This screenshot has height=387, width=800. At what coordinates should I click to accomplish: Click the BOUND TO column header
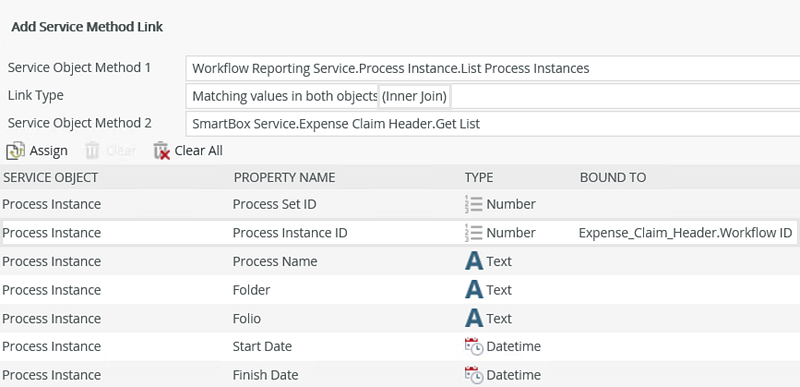(x=613, y=177)
